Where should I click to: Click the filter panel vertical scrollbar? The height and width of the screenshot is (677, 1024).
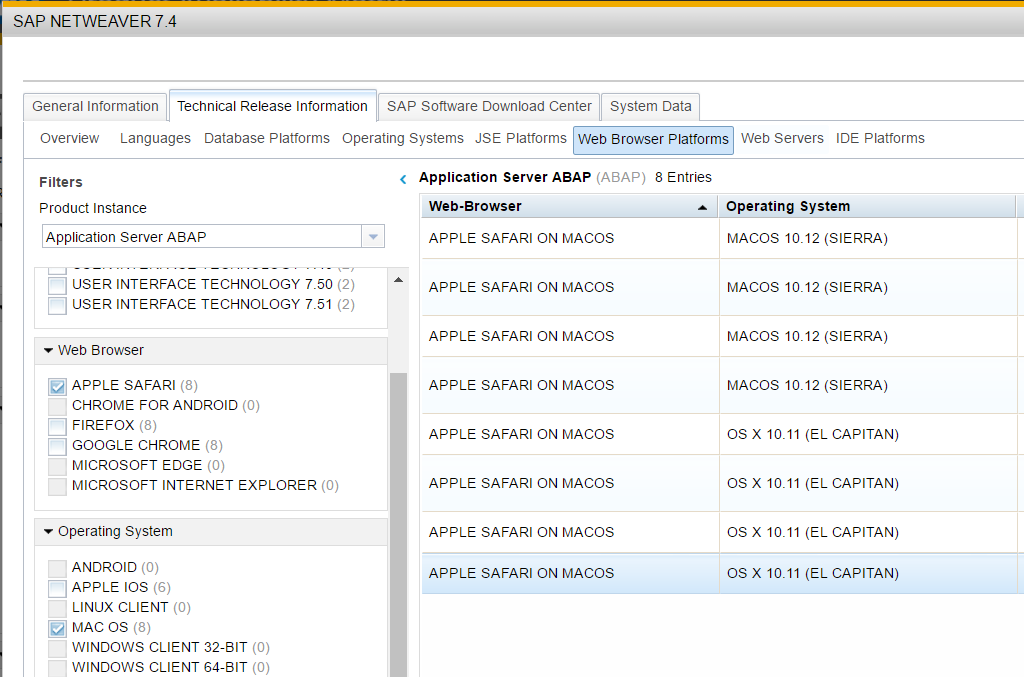pos(398,525)
